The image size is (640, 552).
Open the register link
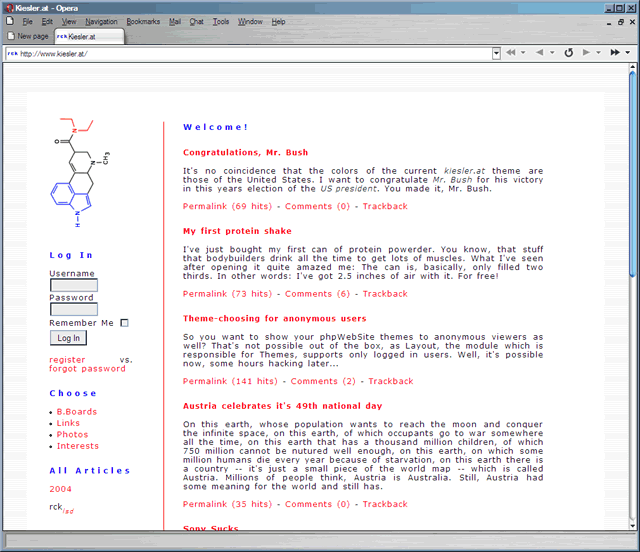click(67, 360)
